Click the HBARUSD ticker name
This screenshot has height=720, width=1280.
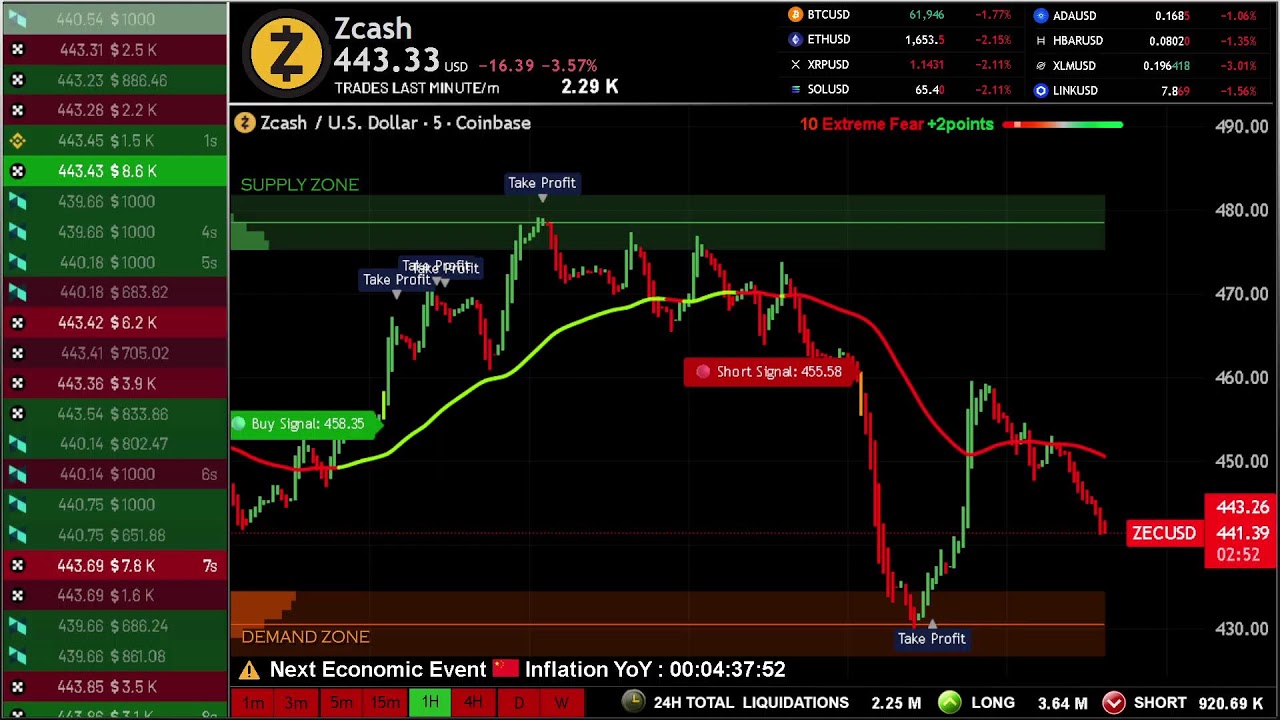coord(1078,41)
